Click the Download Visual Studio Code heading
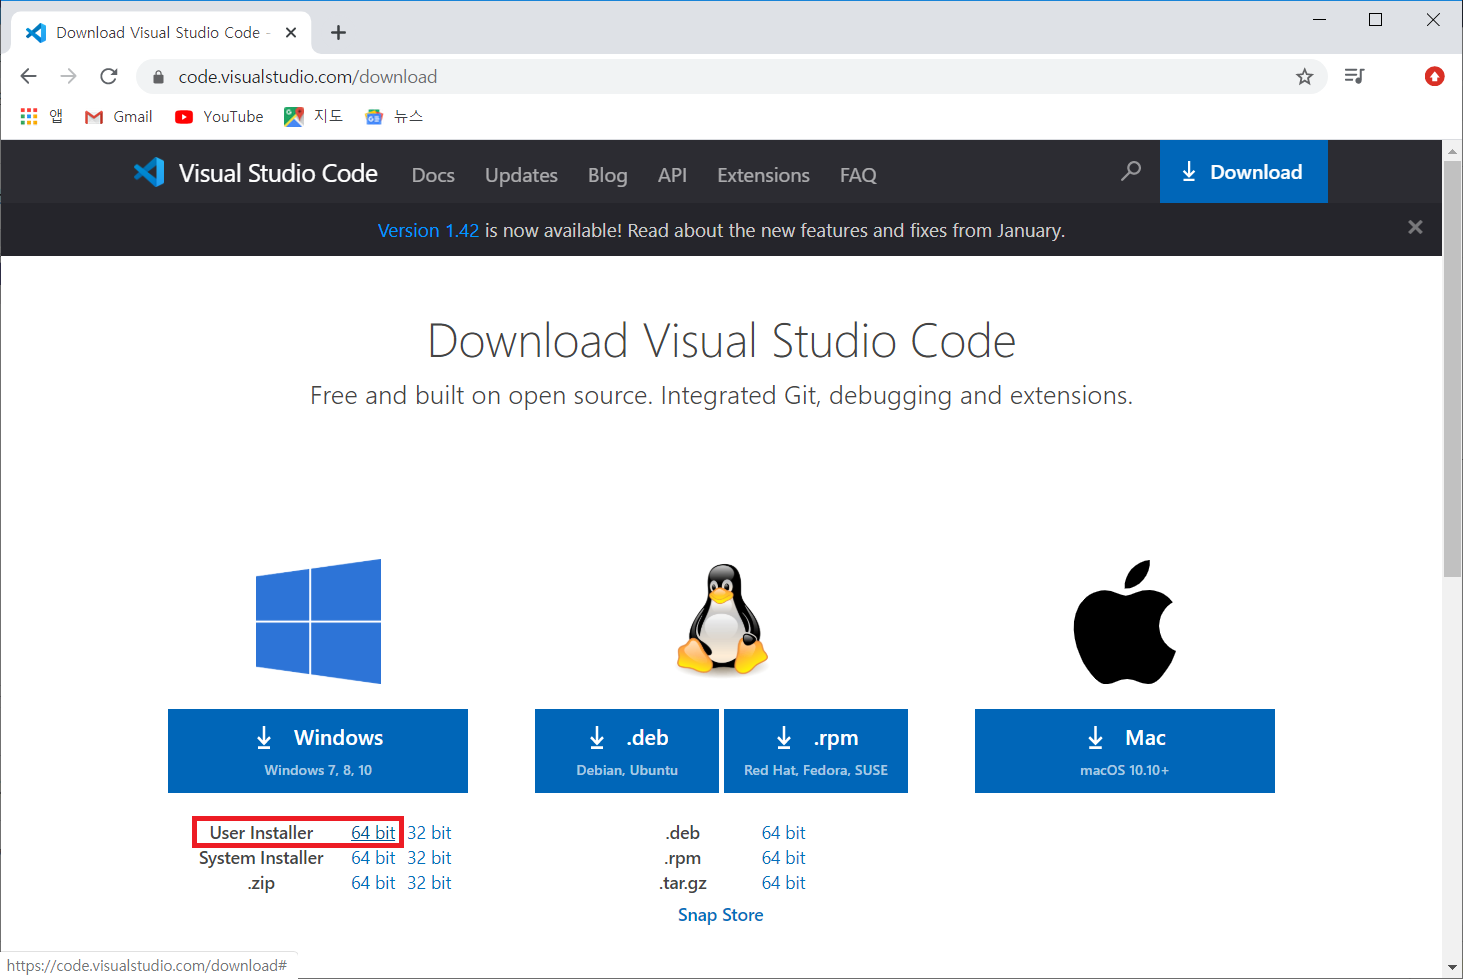The height and width of the screenshot is (979, 1463). click(721, 341)
